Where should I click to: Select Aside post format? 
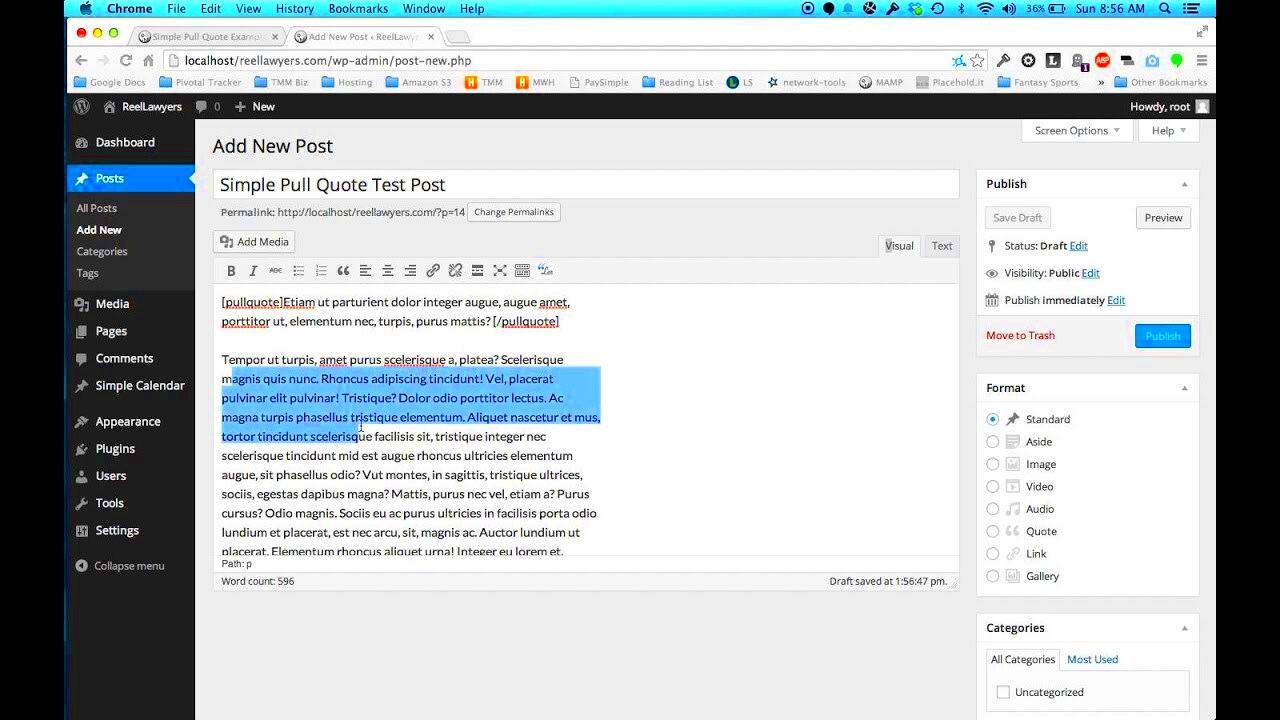tap(992, 442)
